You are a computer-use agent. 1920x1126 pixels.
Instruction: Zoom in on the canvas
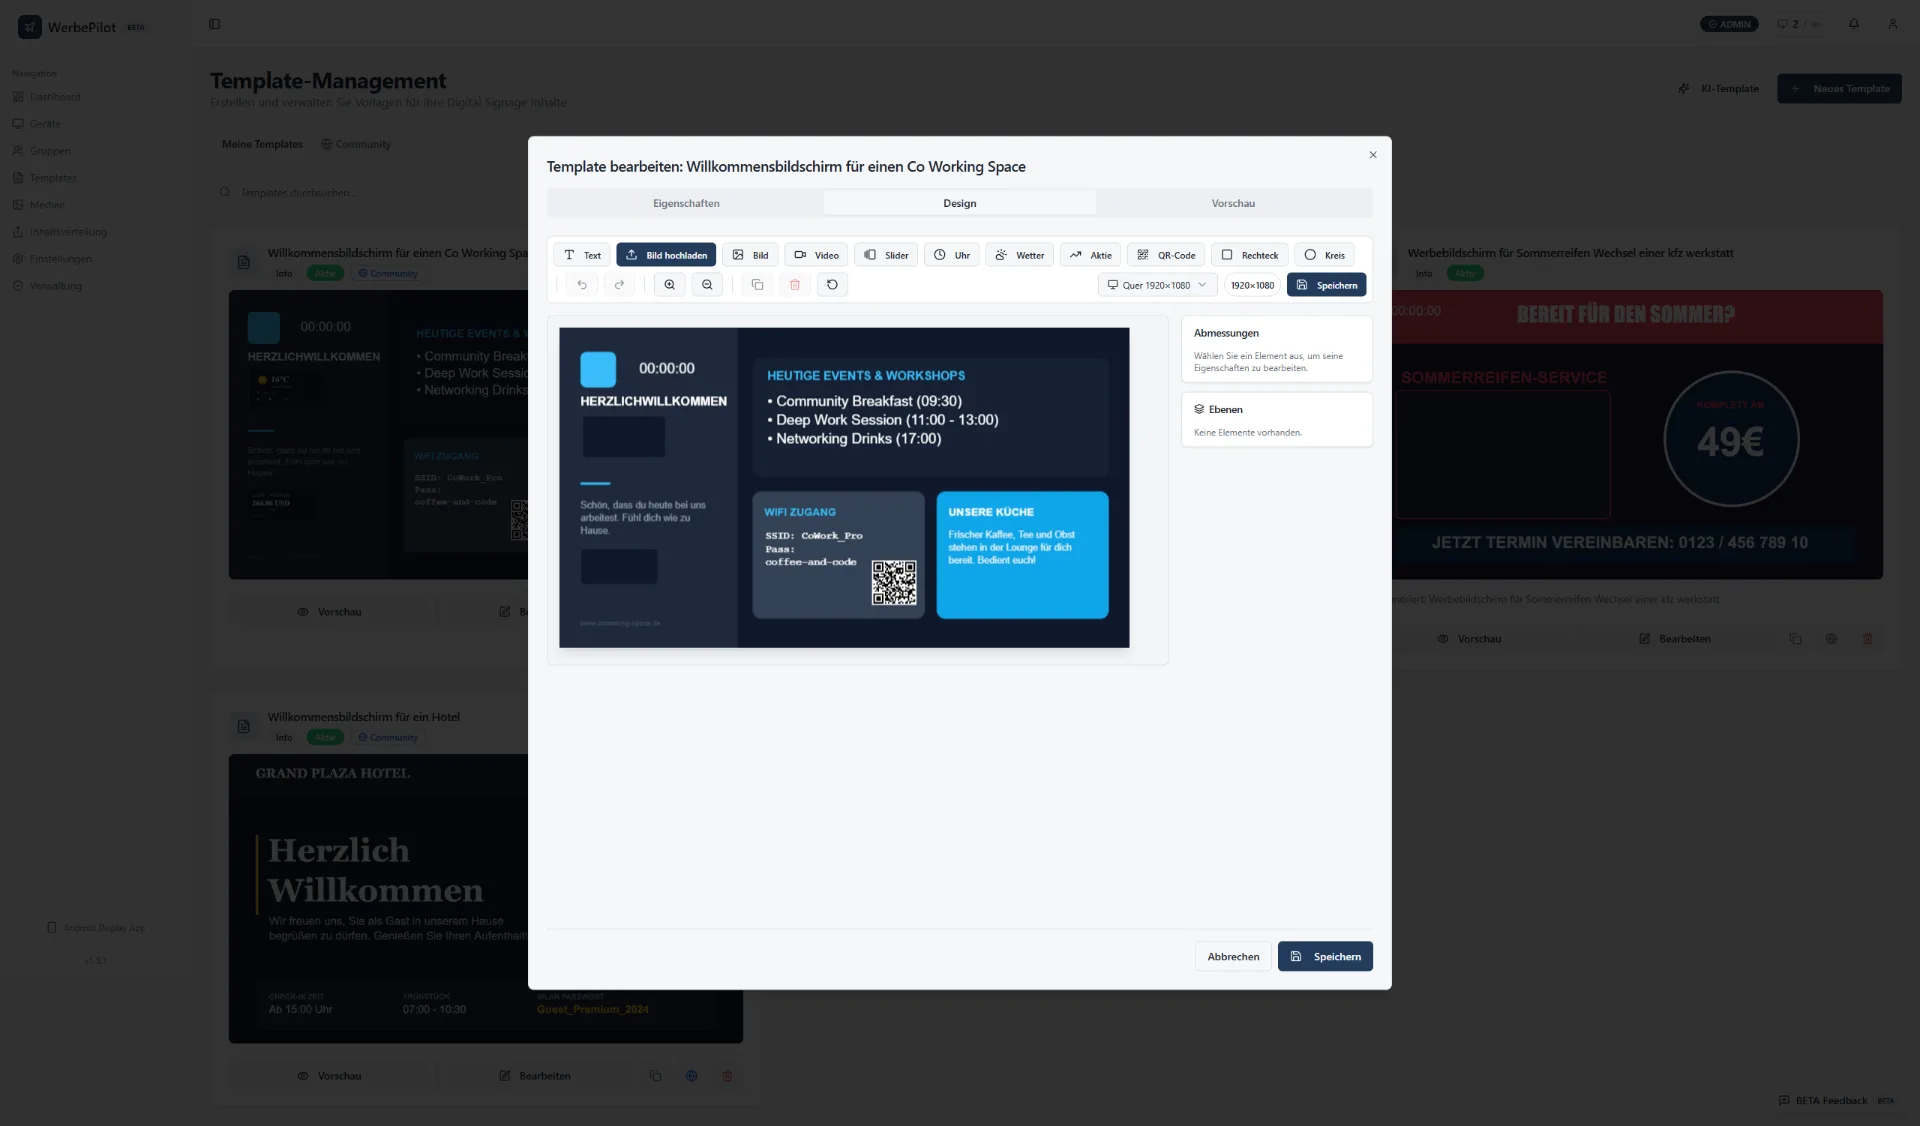click(x=670, y=285)
